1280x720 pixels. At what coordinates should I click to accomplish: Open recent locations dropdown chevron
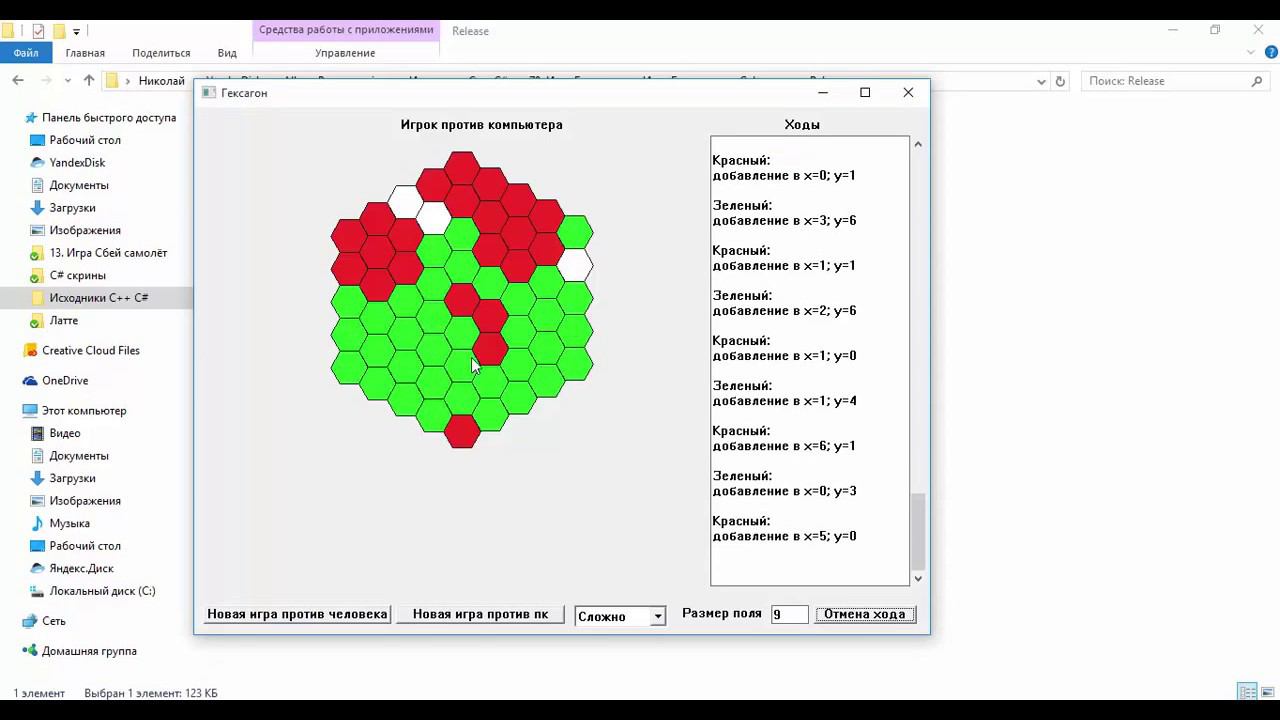pos(68,81)
